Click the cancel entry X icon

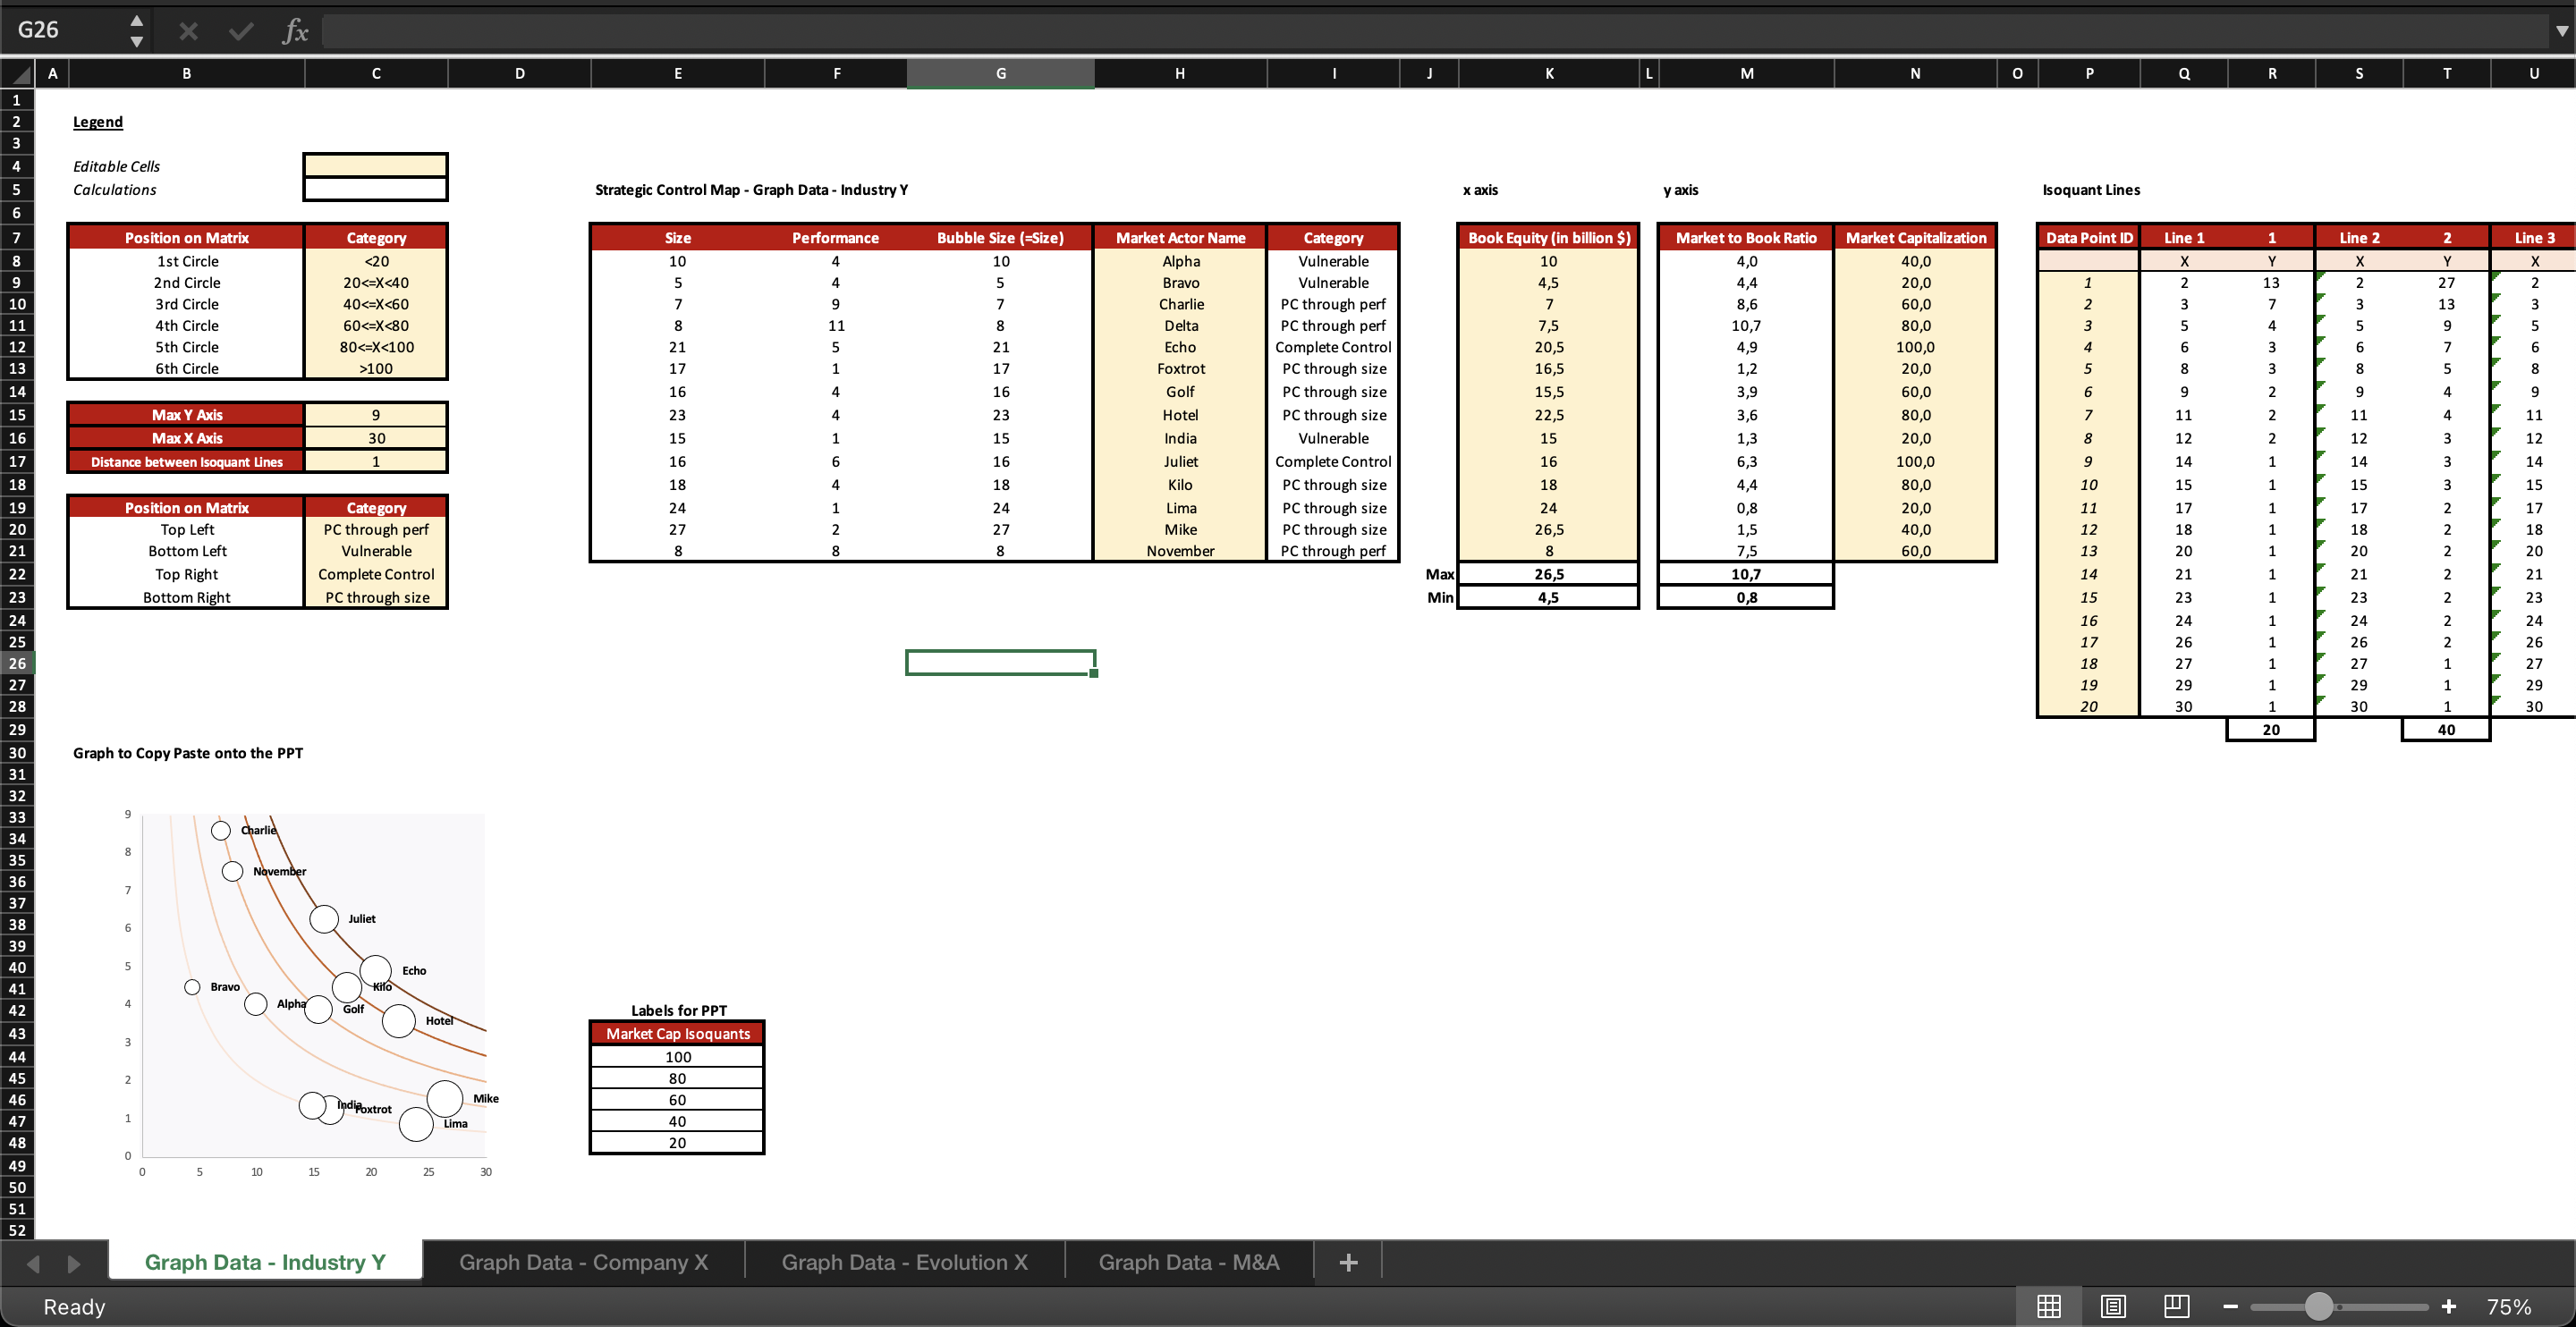coord(188,31)
